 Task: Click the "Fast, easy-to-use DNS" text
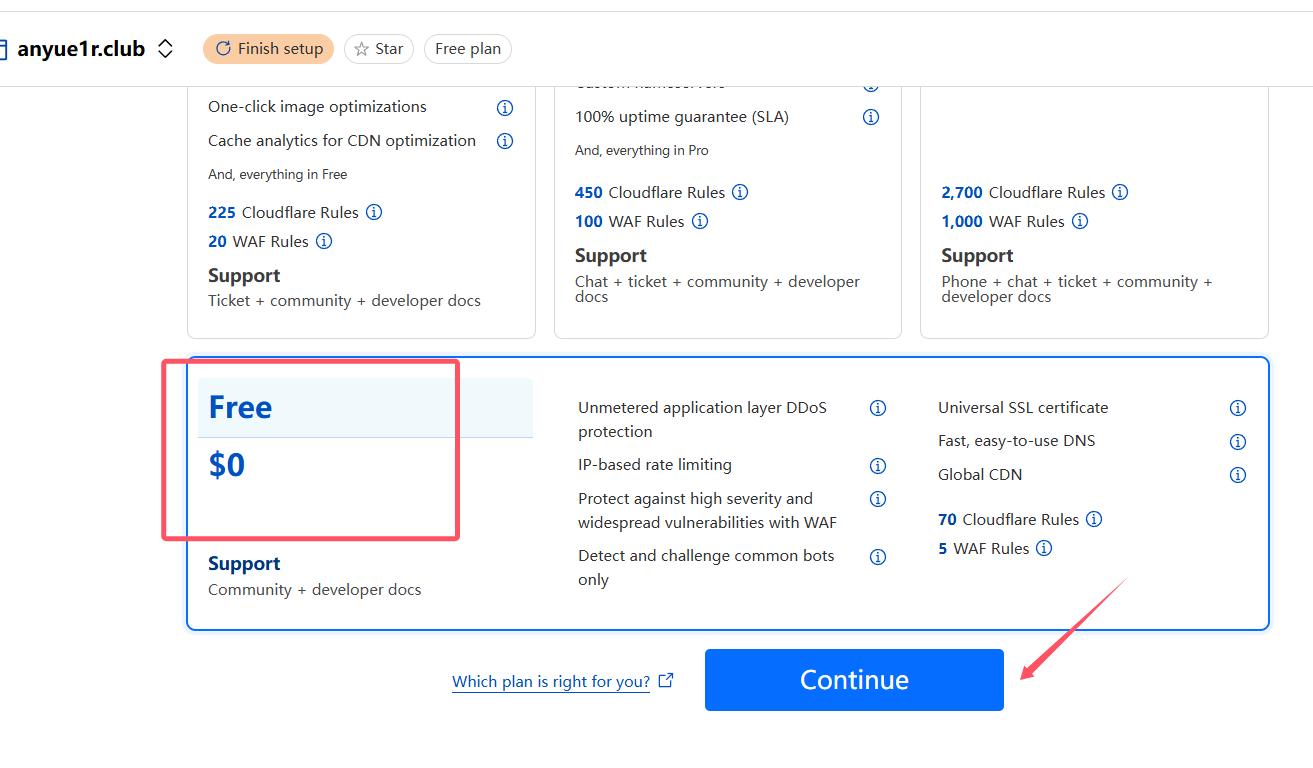click(x=1017, y=441)
